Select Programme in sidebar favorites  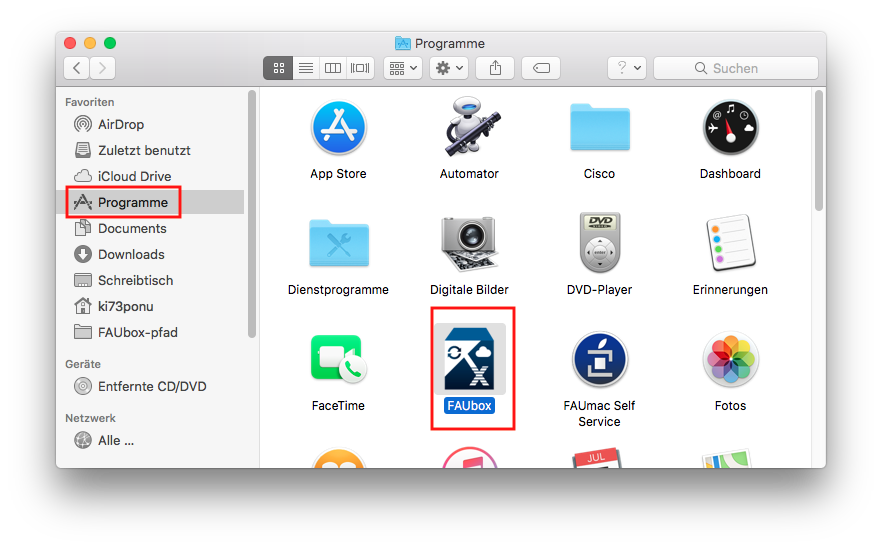tap(150, 202)
